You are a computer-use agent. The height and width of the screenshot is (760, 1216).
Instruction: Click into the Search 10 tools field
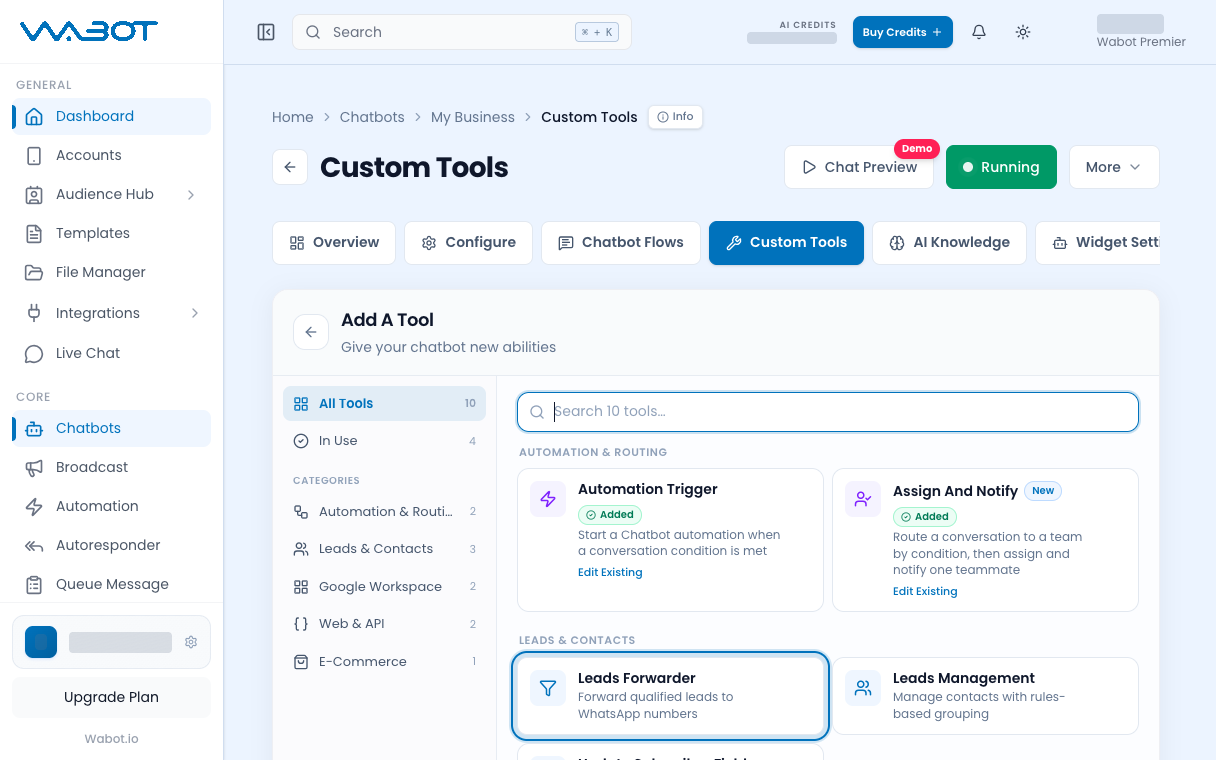828,412
